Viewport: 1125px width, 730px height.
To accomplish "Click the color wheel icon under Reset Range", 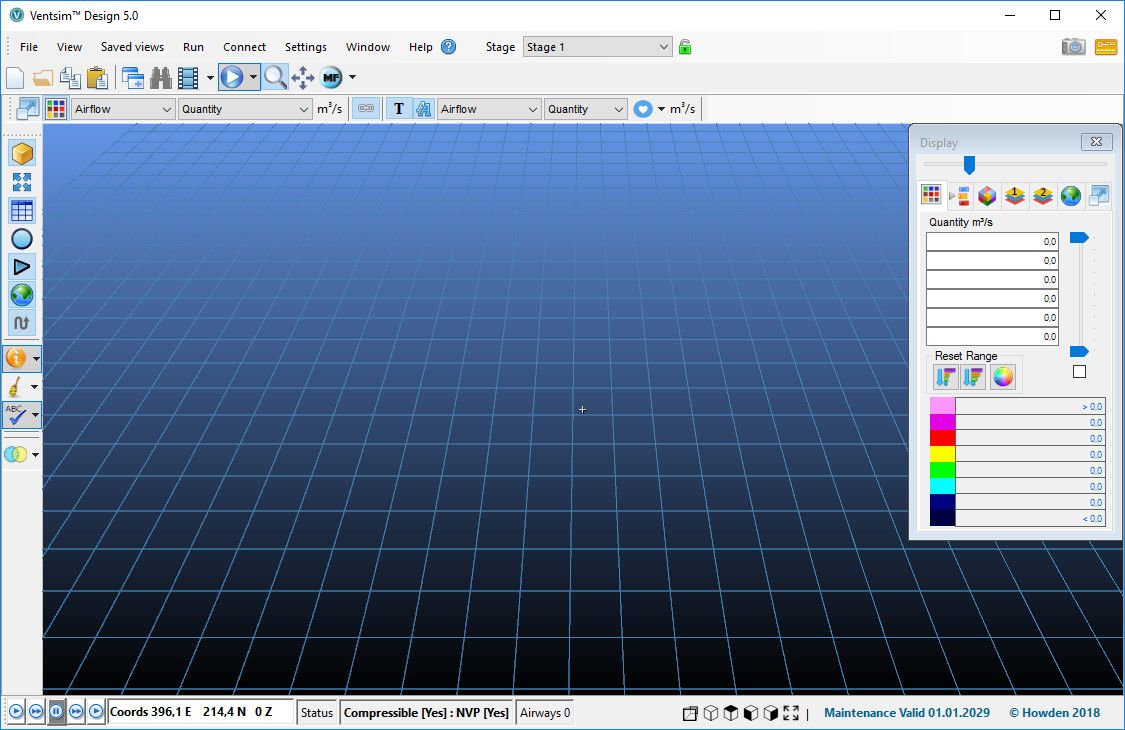I will [1002, 376].
